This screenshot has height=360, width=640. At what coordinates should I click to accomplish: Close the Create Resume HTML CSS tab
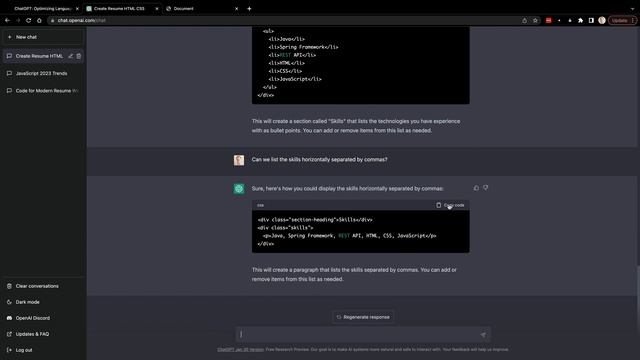(157, 9)
